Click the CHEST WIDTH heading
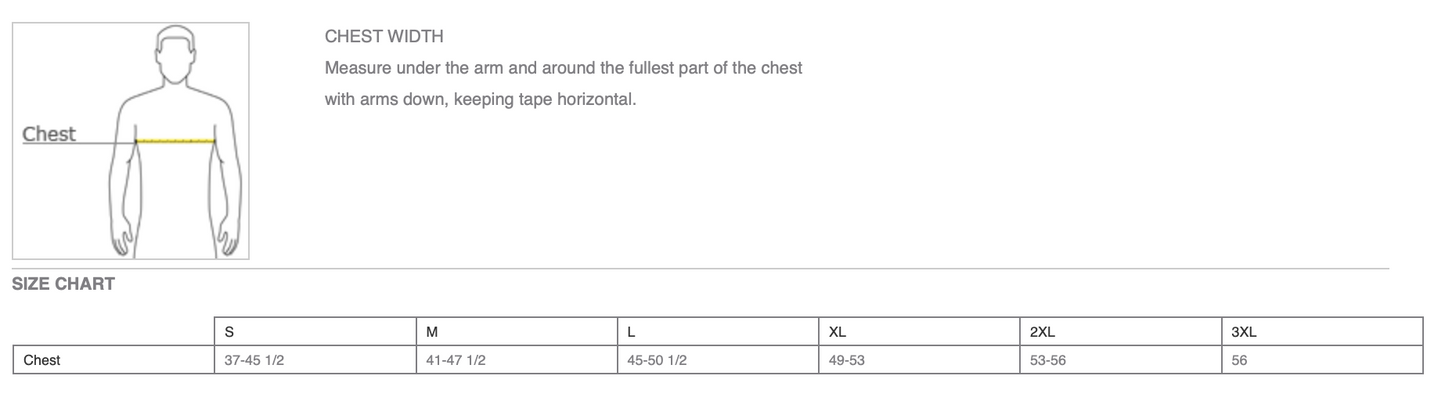Viewport: 1445px width, 401px height. click(384, 37)
